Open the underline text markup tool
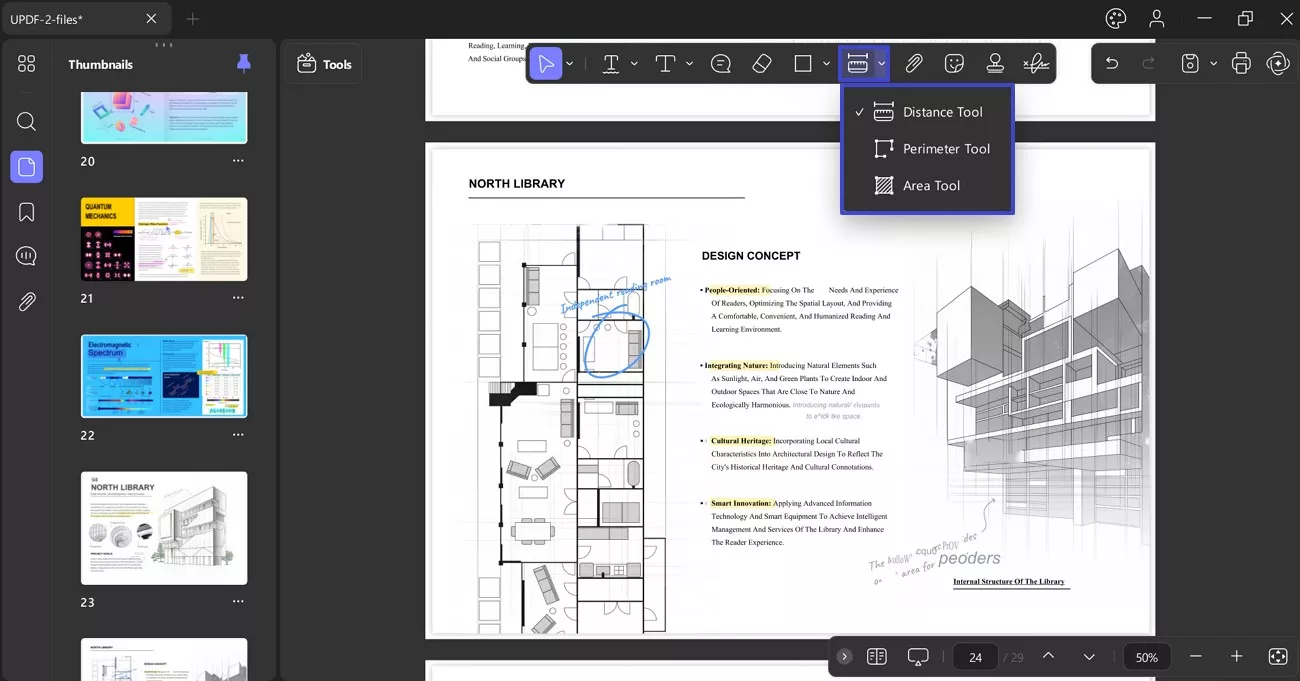 click(611, 64)
